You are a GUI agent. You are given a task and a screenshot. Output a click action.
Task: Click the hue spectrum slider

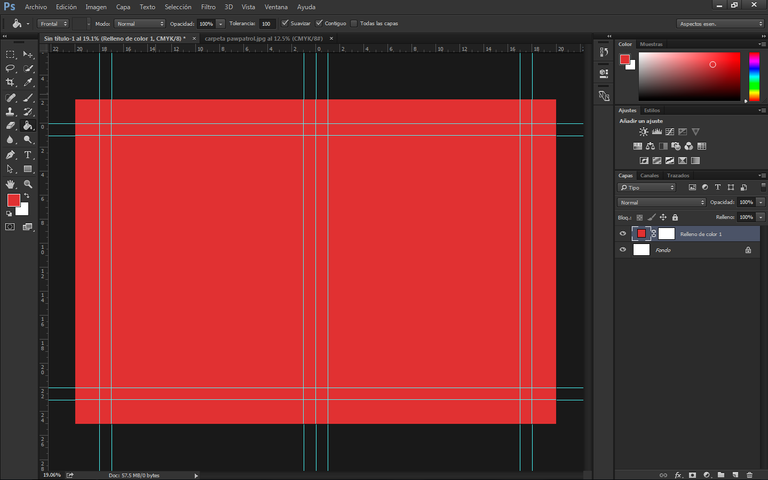pyautogui.click(x=754, y=76)
